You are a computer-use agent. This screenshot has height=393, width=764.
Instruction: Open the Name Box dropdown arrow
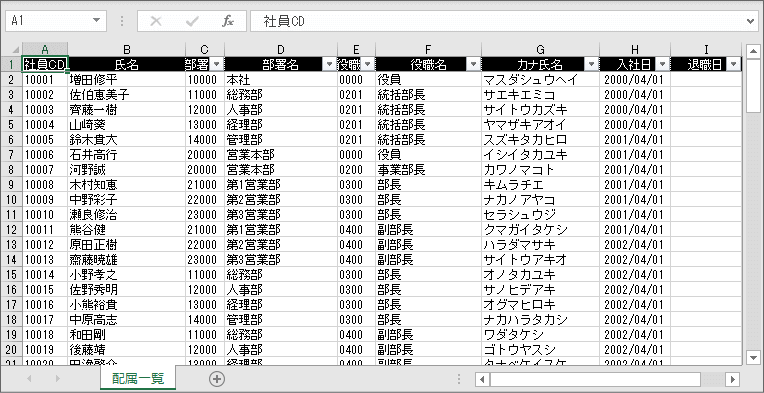click(96, 20)
